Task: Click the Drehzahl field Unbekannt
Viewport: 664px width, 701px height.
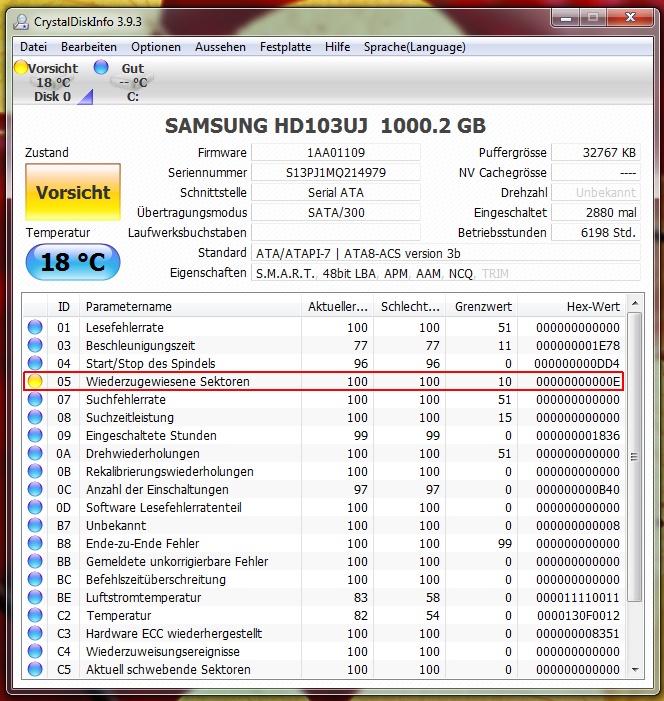Action: coord(596,193)
